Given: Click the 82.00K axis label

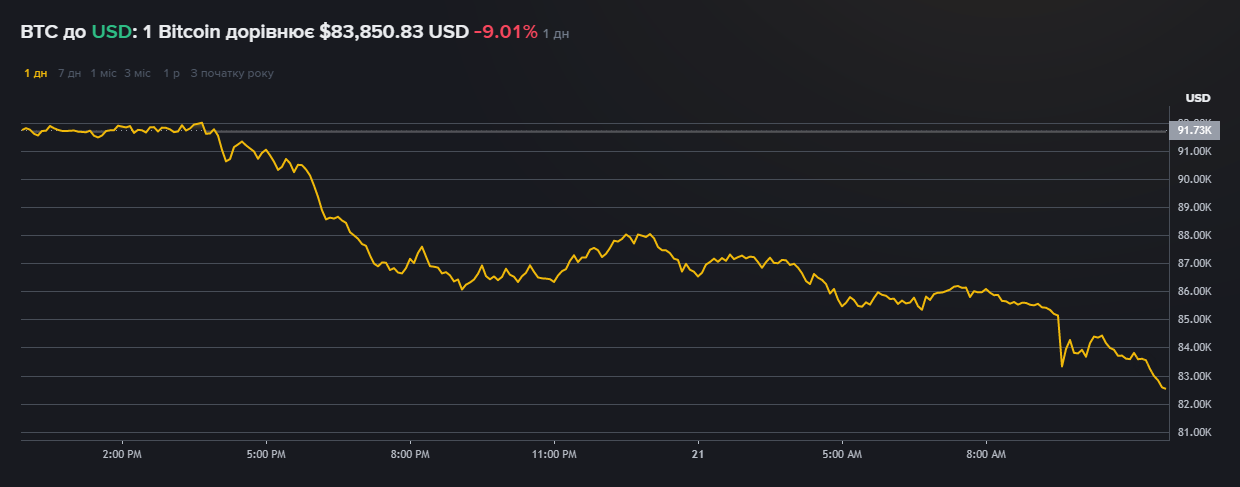Looking at the screenshot, I should (x=1195, y=404).
